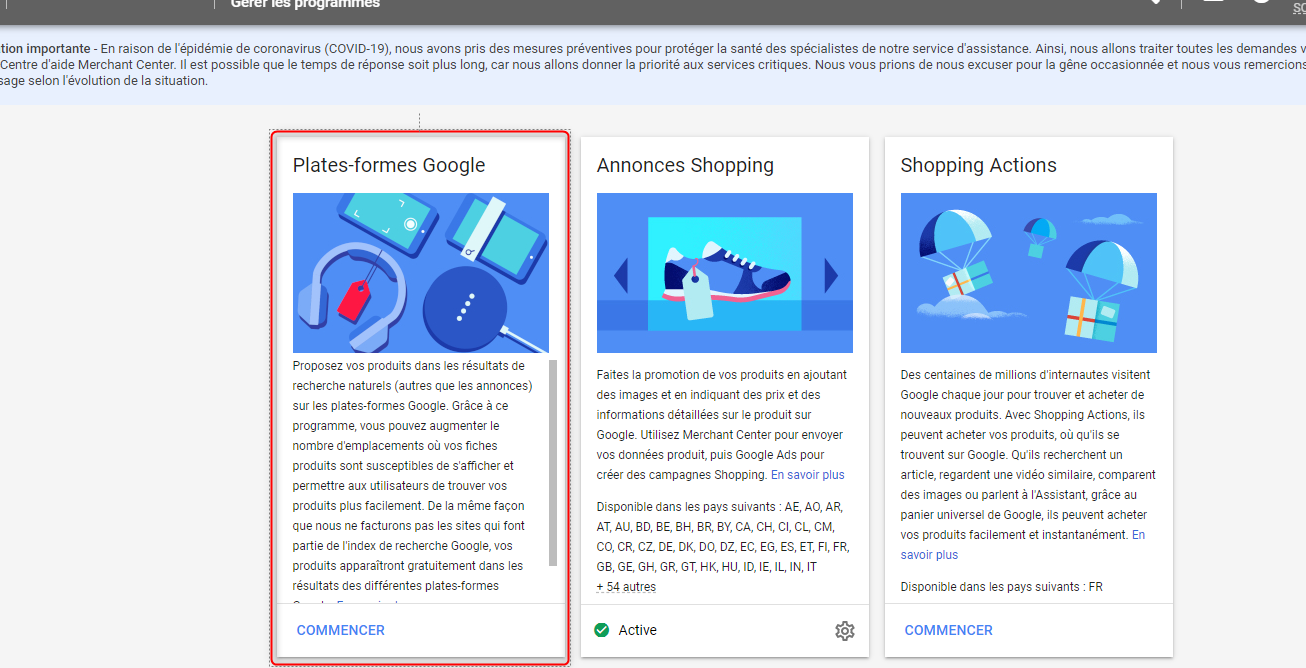Open 'En savoir plus' in Annonces Shopping
1306x668 pixels.
[808, 475]
